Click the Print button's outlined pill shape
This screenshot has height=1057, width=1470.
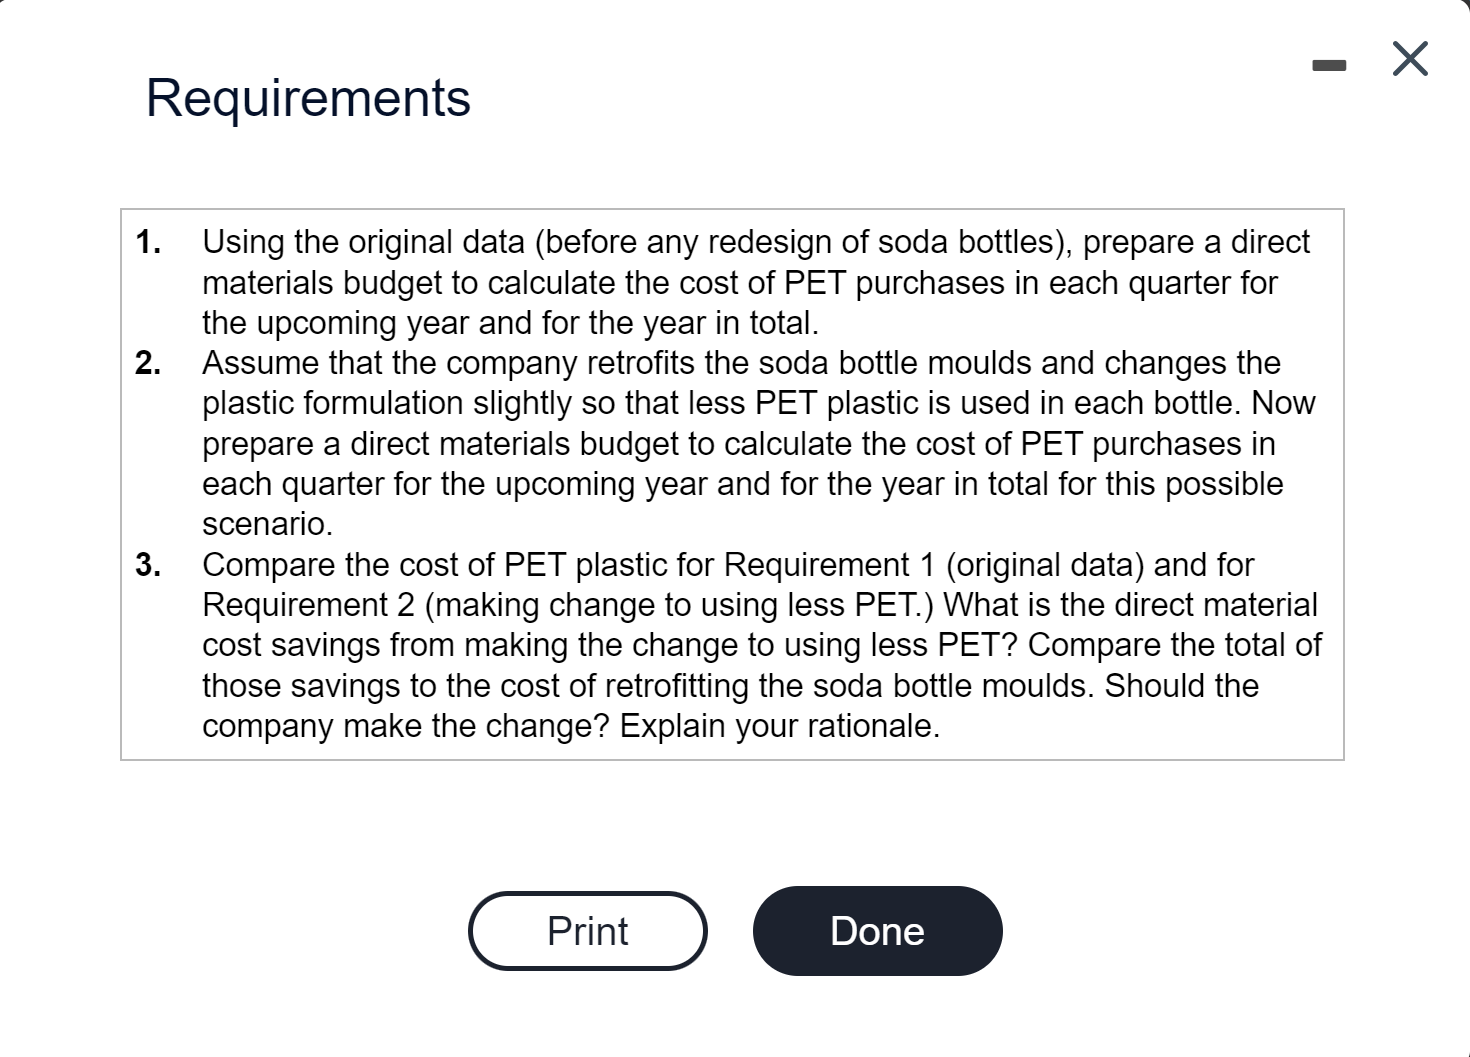pos(587,930)
